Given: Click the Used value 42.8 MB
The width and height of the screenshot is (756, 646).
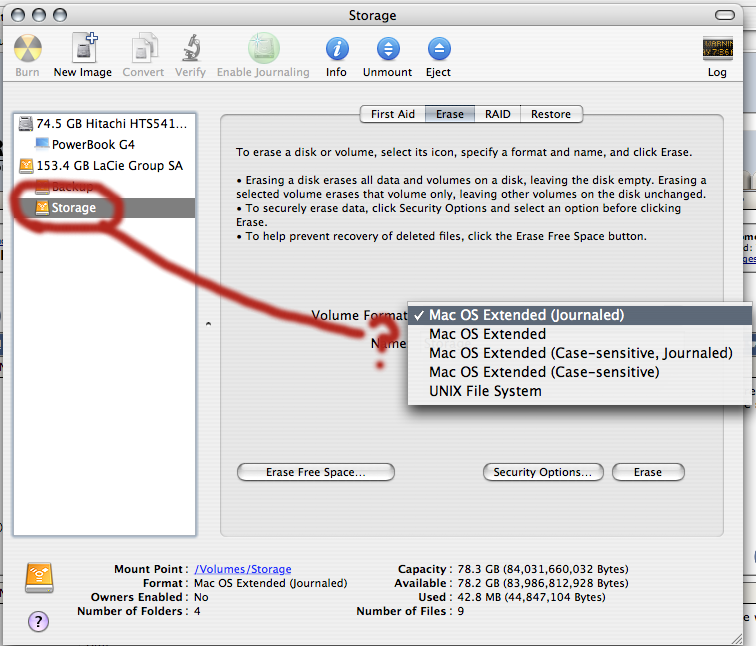Looking at the screenshot, I should pos(531,597).
